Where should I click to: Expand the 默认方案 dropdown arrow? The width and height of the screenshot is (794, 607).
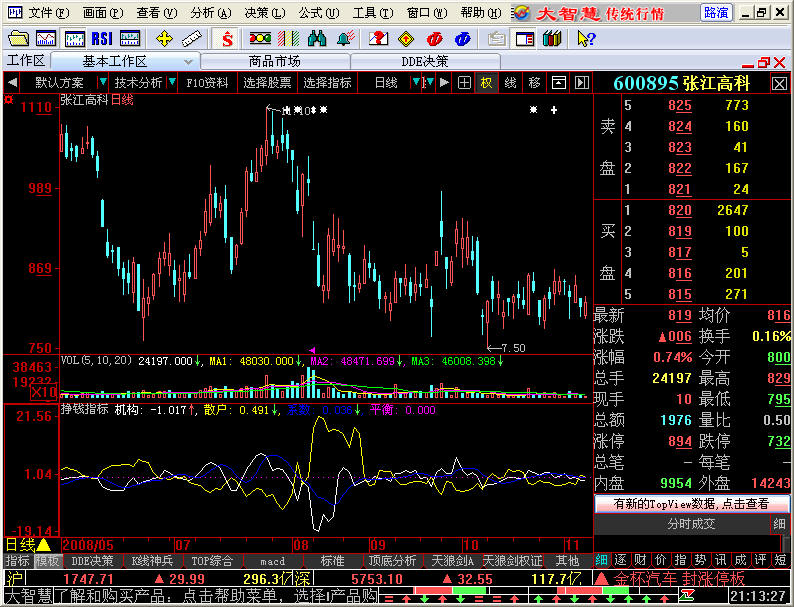pyautogui.click(x=103, y=82)
